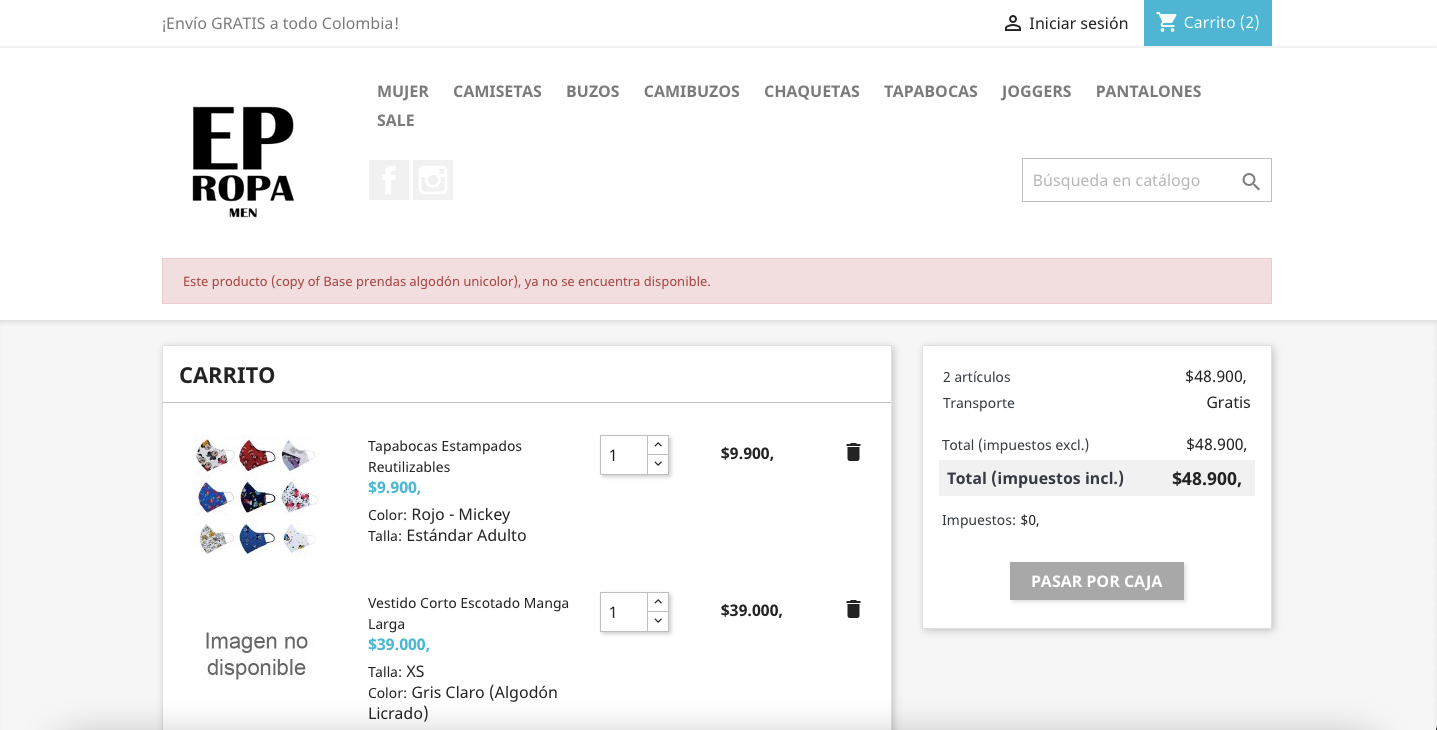The width and height of the screenshot is (1437, 730).
Task: Remove Vestido Corto item using trash icon
Action: click(x=853, y=609)
